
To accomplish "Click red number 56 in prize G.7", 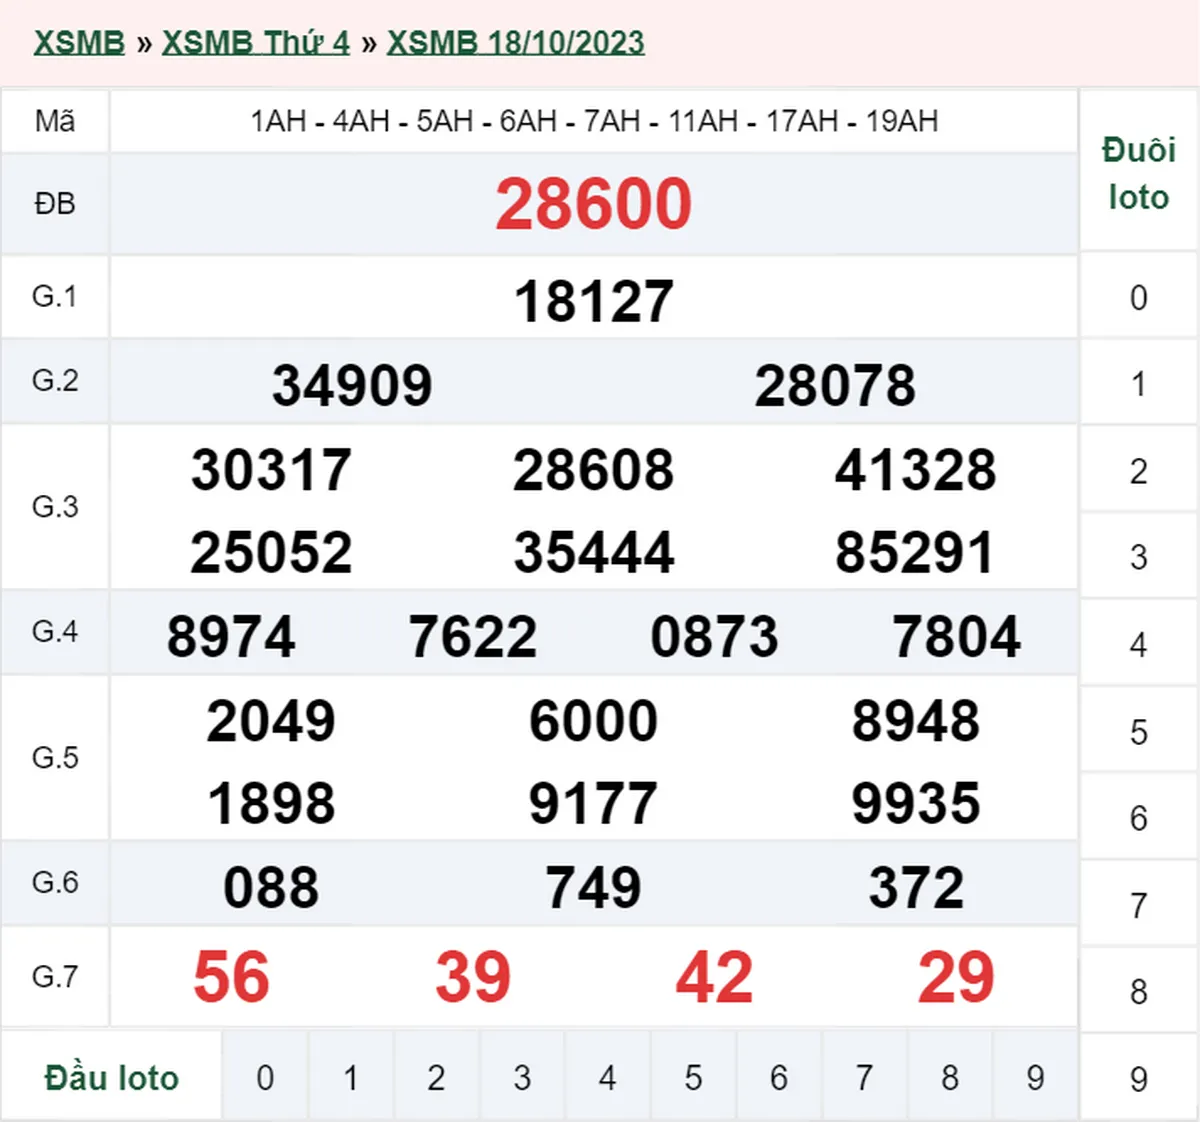I will point(232,977).
